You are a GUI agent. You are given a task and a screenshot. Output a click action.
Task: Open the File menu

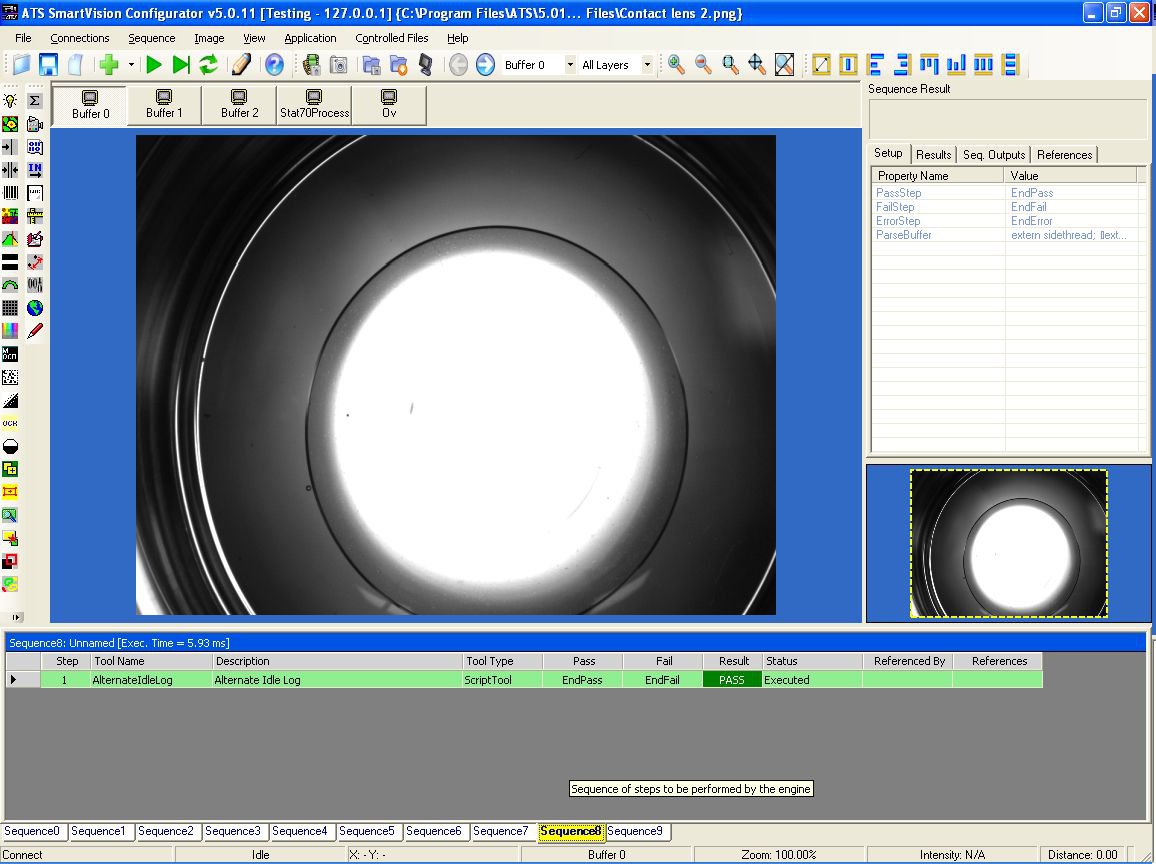tap(23, 38)
